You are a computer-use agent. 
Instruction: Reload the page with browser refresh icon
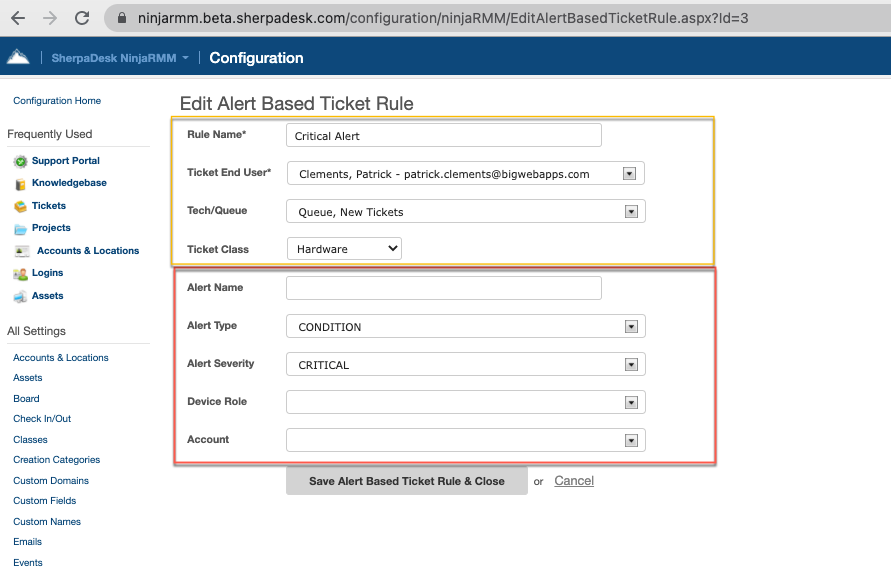coord(82,18)
